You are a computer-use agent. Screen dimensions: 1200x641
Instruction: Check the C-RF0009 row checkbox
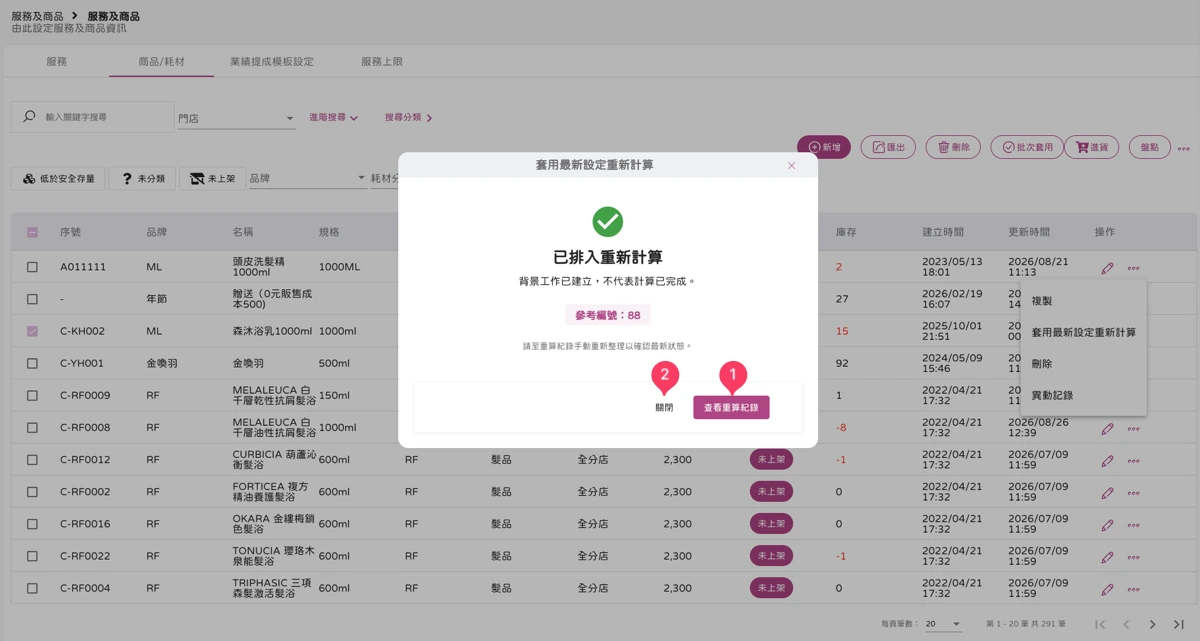click(32, 395)
